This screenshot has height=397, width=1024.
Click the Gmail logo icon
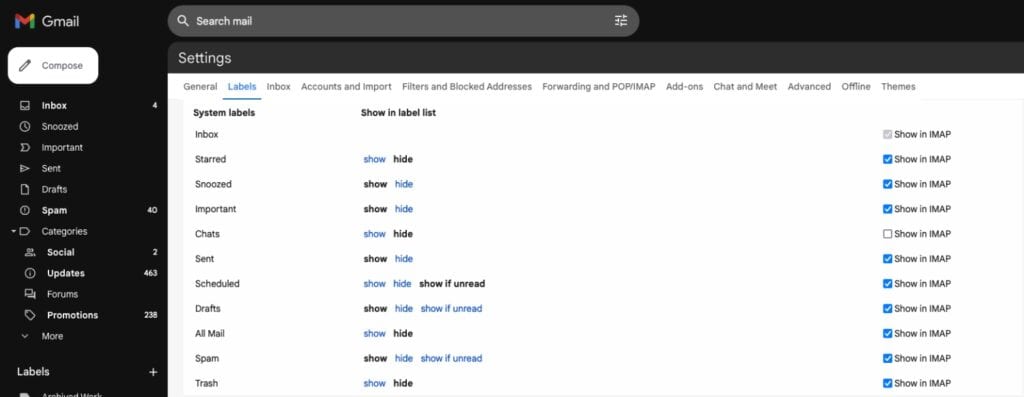[25, 21]
